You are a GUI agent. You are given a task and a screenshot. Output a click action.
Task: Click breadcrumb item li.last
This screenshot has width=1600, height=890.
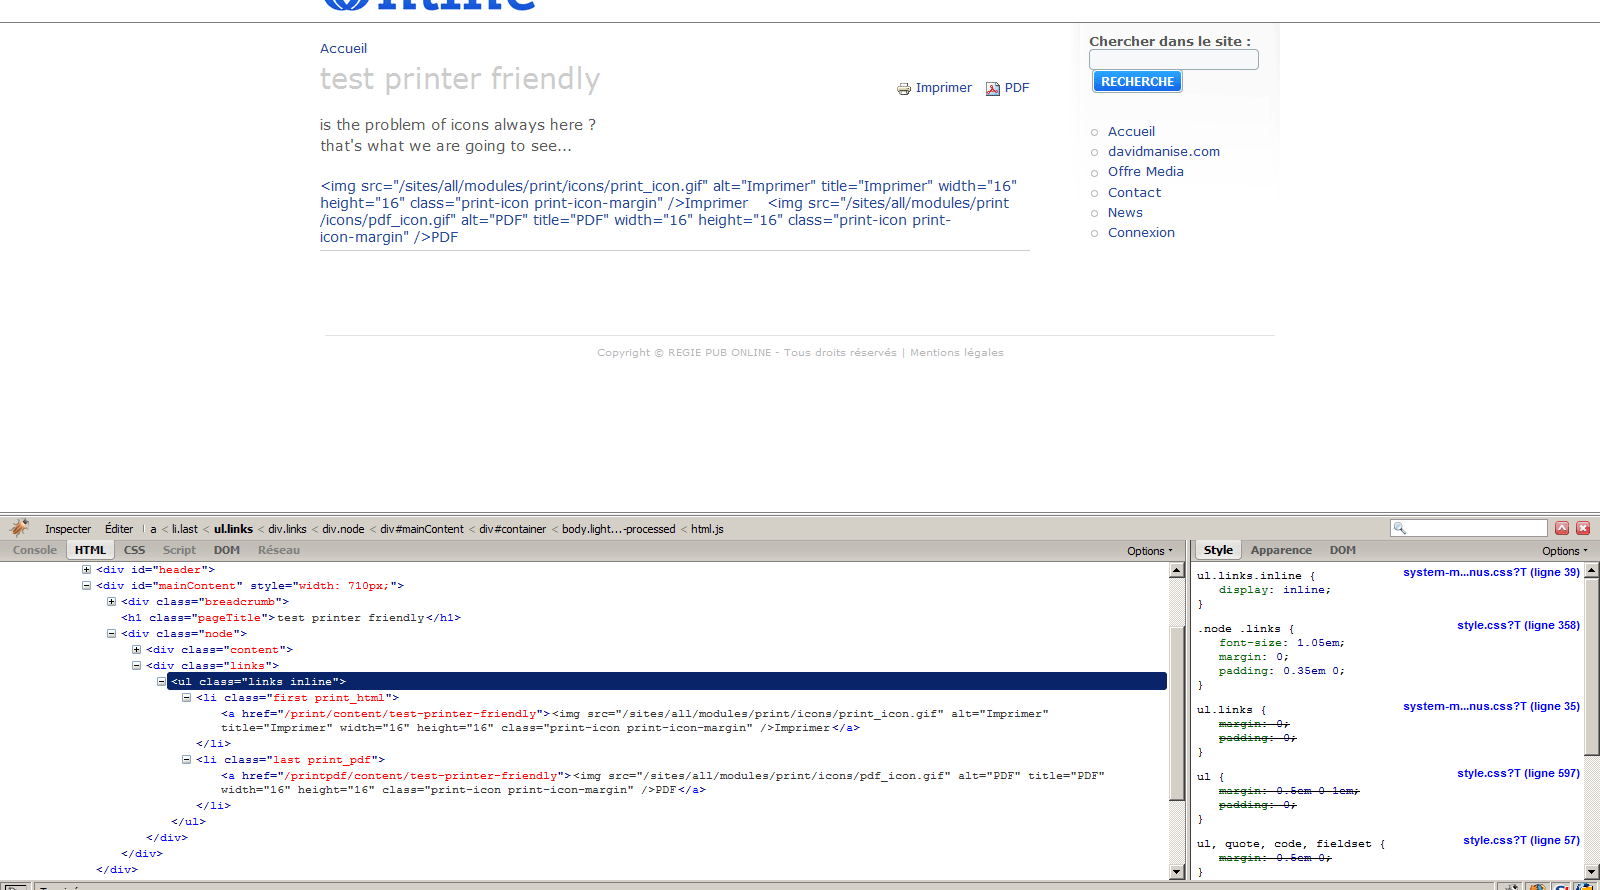pyautogui.click(x=185, y=529)
